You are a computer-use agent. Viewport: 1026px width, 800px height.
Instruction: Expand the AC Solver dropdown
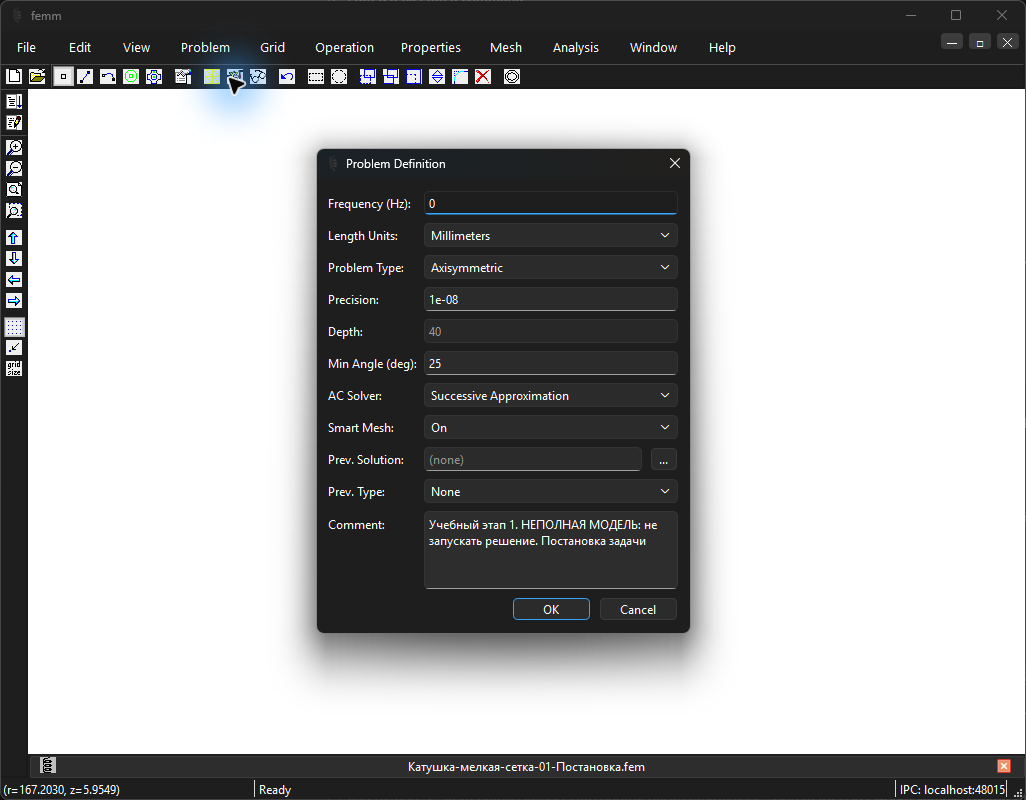(550, 396)
